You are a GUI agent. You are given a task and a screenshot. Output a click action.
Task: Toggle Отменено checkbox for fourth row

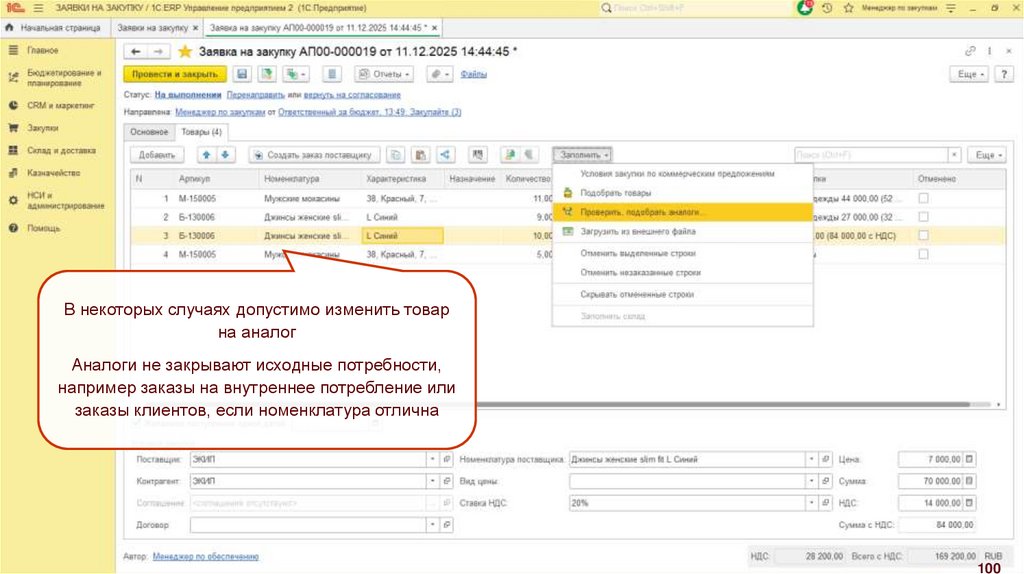point(923,254)
